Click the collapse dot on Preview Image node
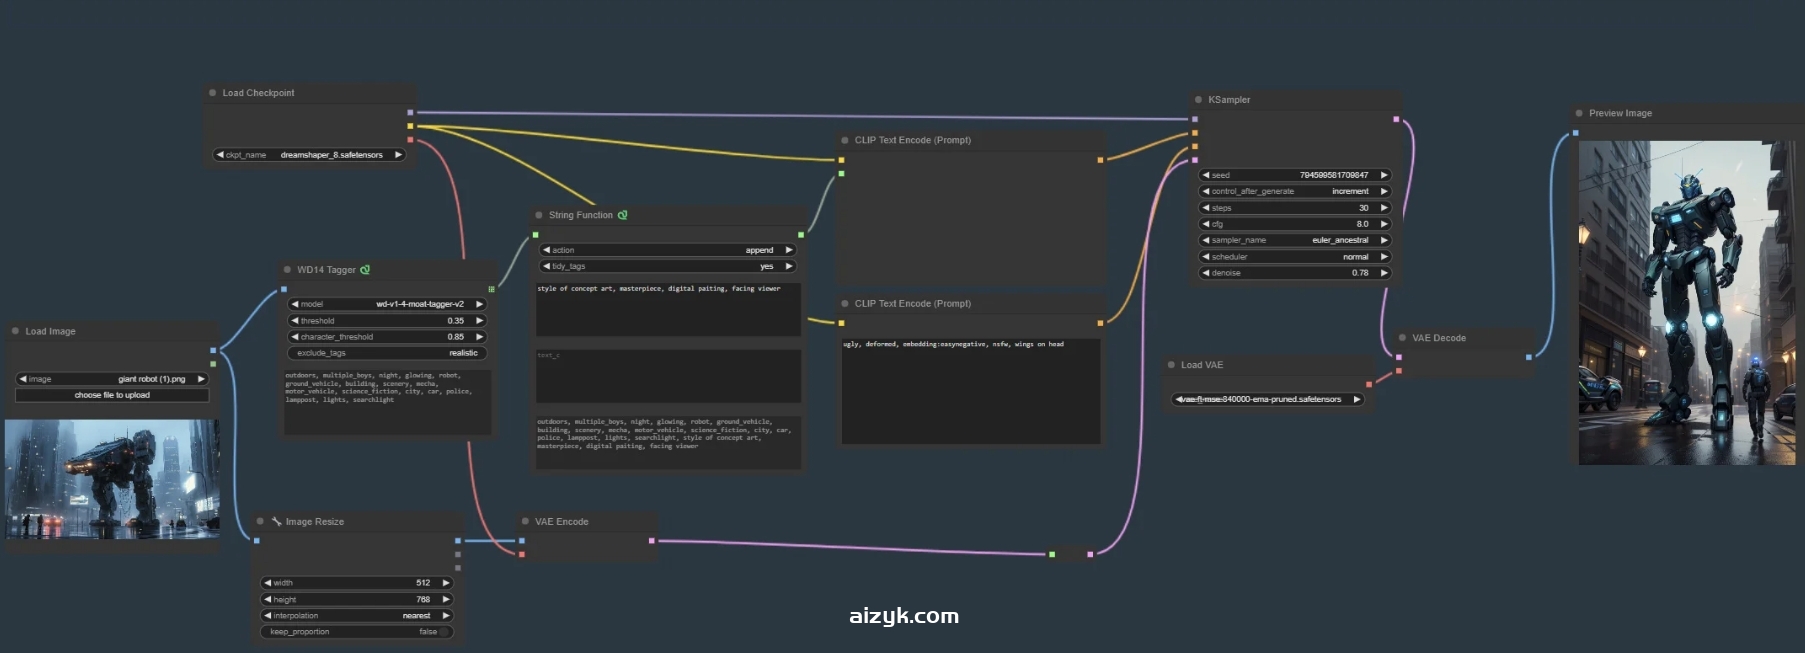 [x=1579, y=114]
